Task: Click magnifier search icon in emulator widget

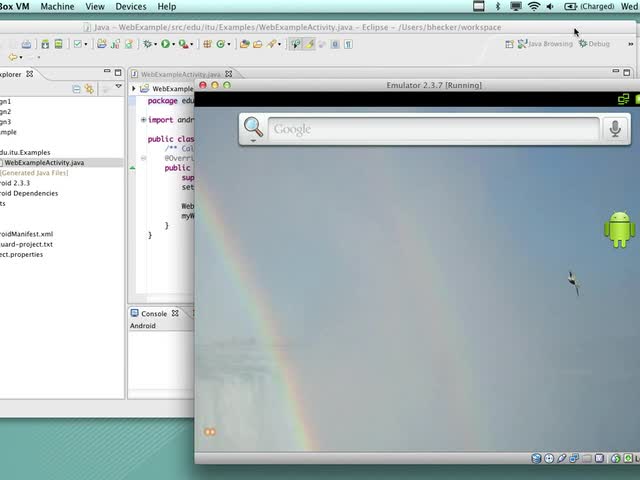Action: click(x=253, y=128)
